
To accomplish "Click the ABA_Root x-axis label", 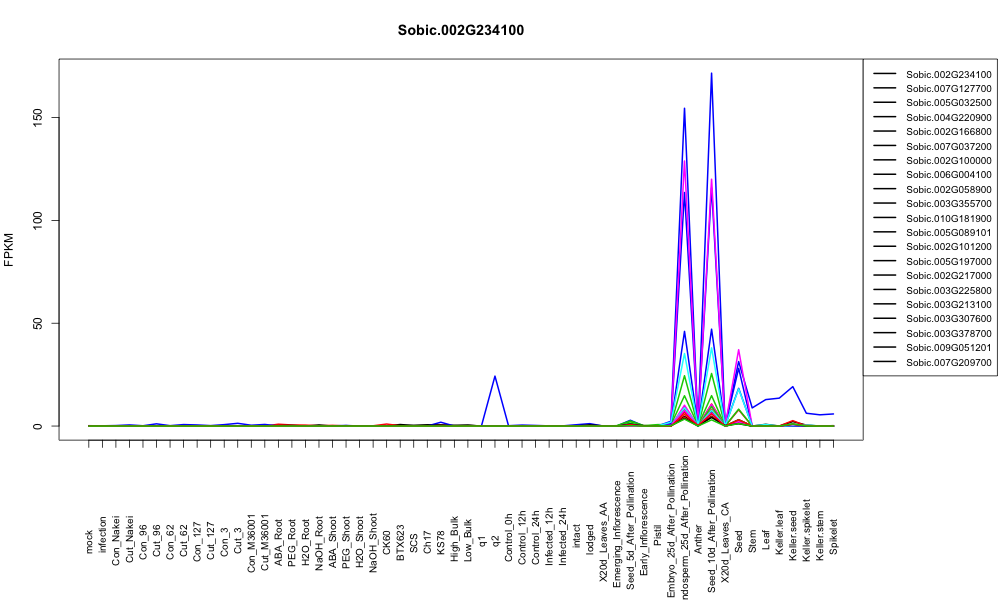I will (x=279, y=534).
